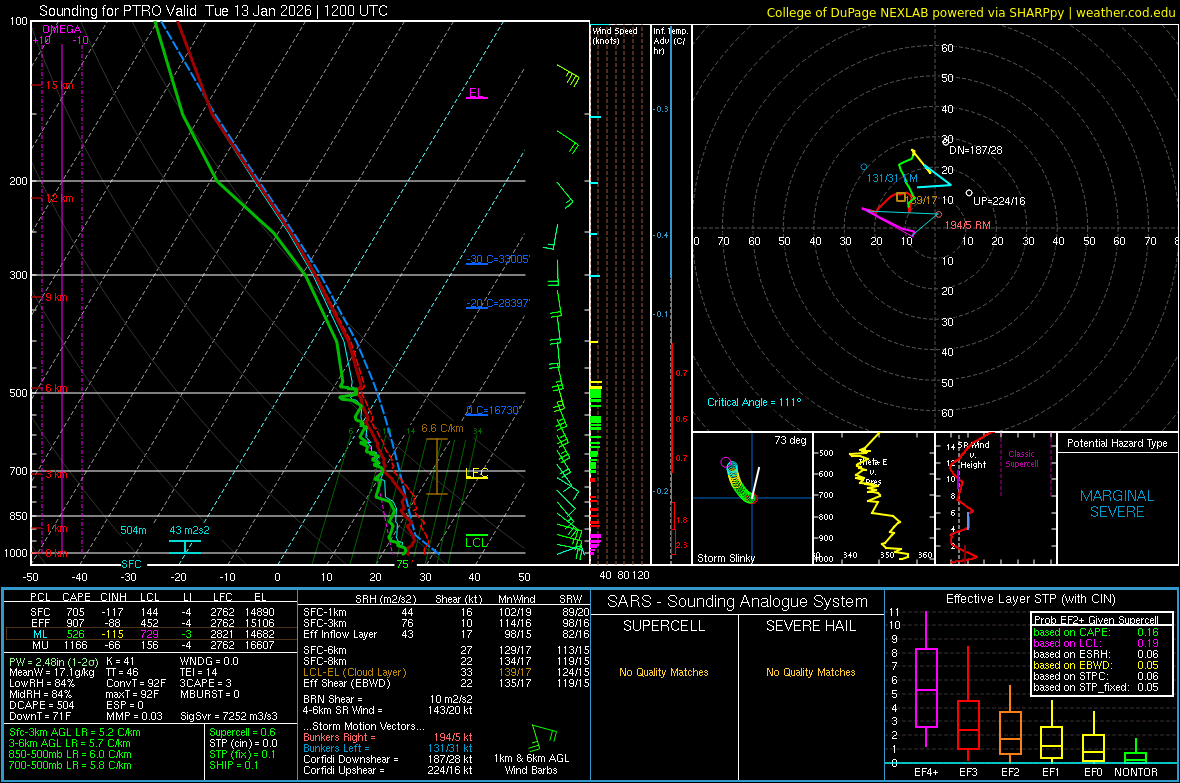The width and height of the screenshot is (1180, 783).
Task: Select the magenta EL level marker
Action: 476,93
